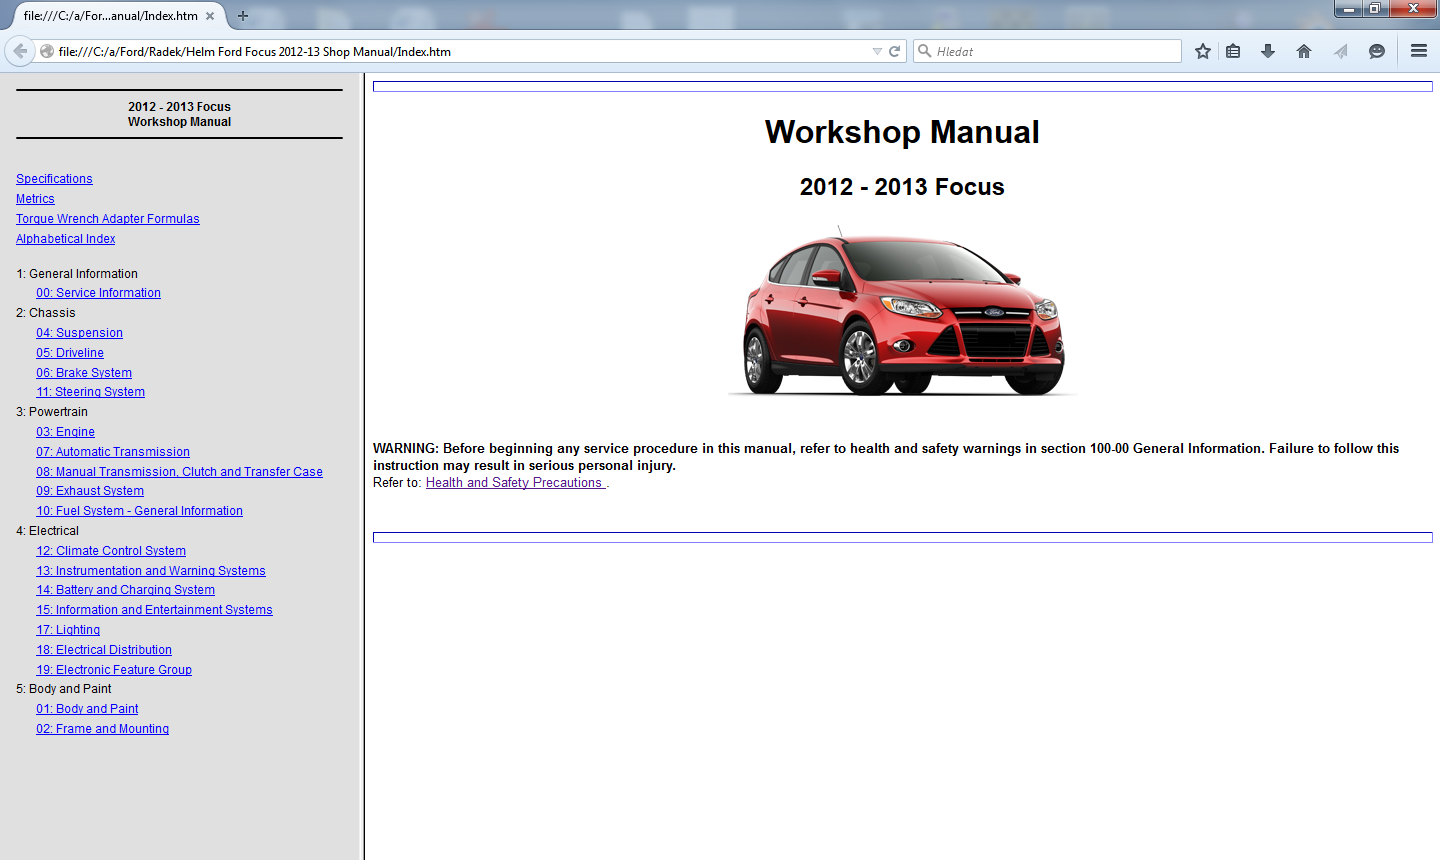Open 14: Battery and Charging System

[125, 590]
